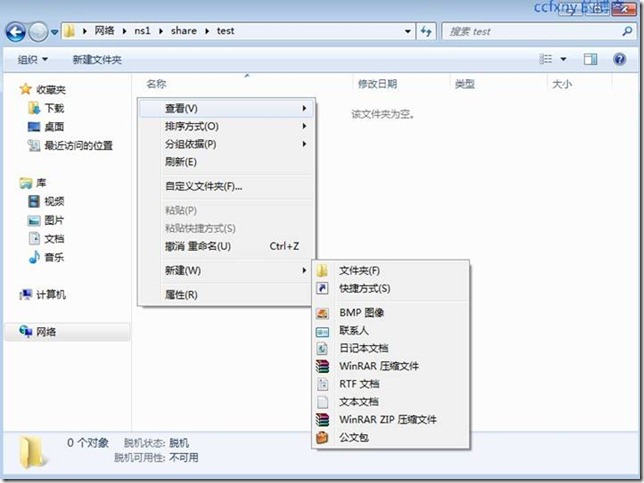644x483 pixels.
Task: Click the Forward navigation arrow button
Action: point(39,32)
